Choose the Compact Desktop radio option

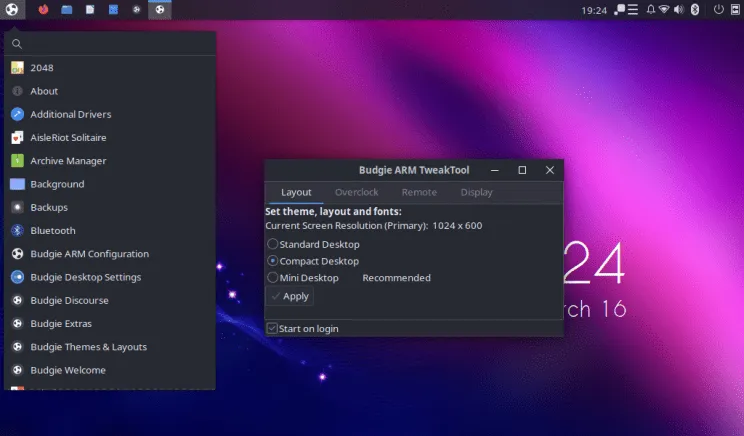(272, 261)
